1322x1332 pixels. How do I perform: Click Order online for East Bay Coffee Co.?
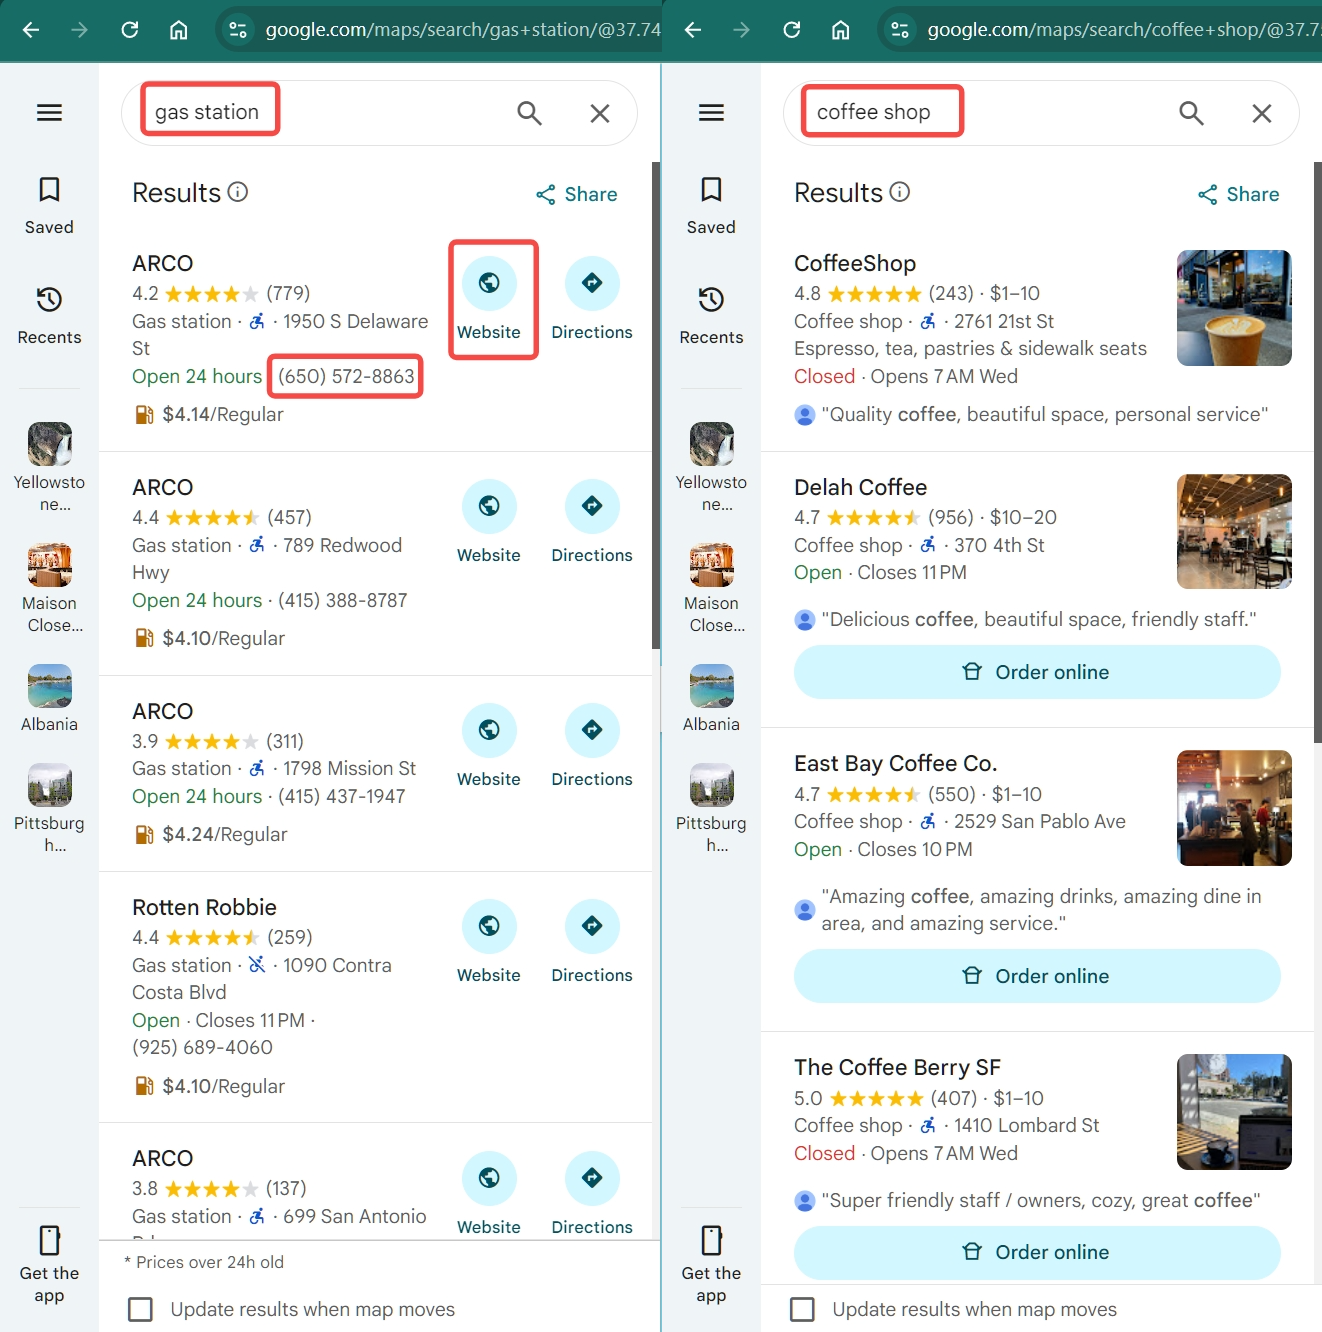click(1037, 976)
